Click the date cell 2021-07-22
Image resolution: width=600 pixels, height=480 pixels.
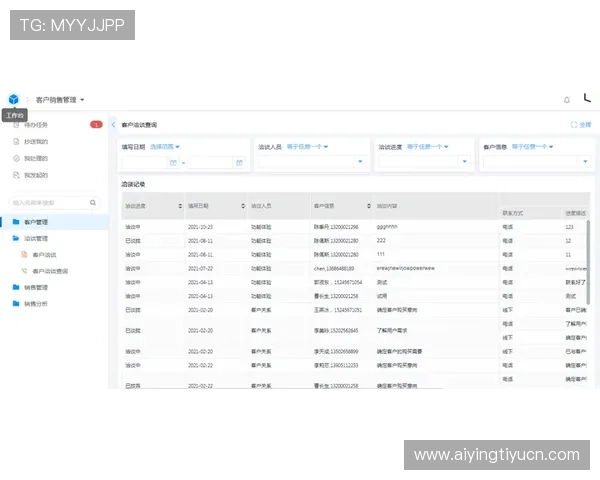(201, 268)
